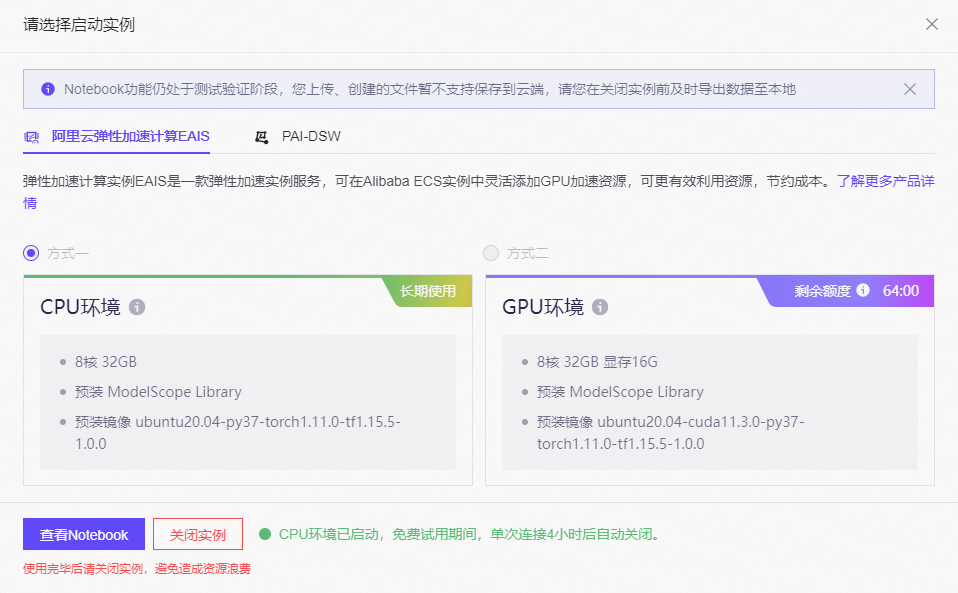Click GPU 预装镜像 cuda11.3.0 image line
Screen dimensions: 958x593
click(670, 432)
